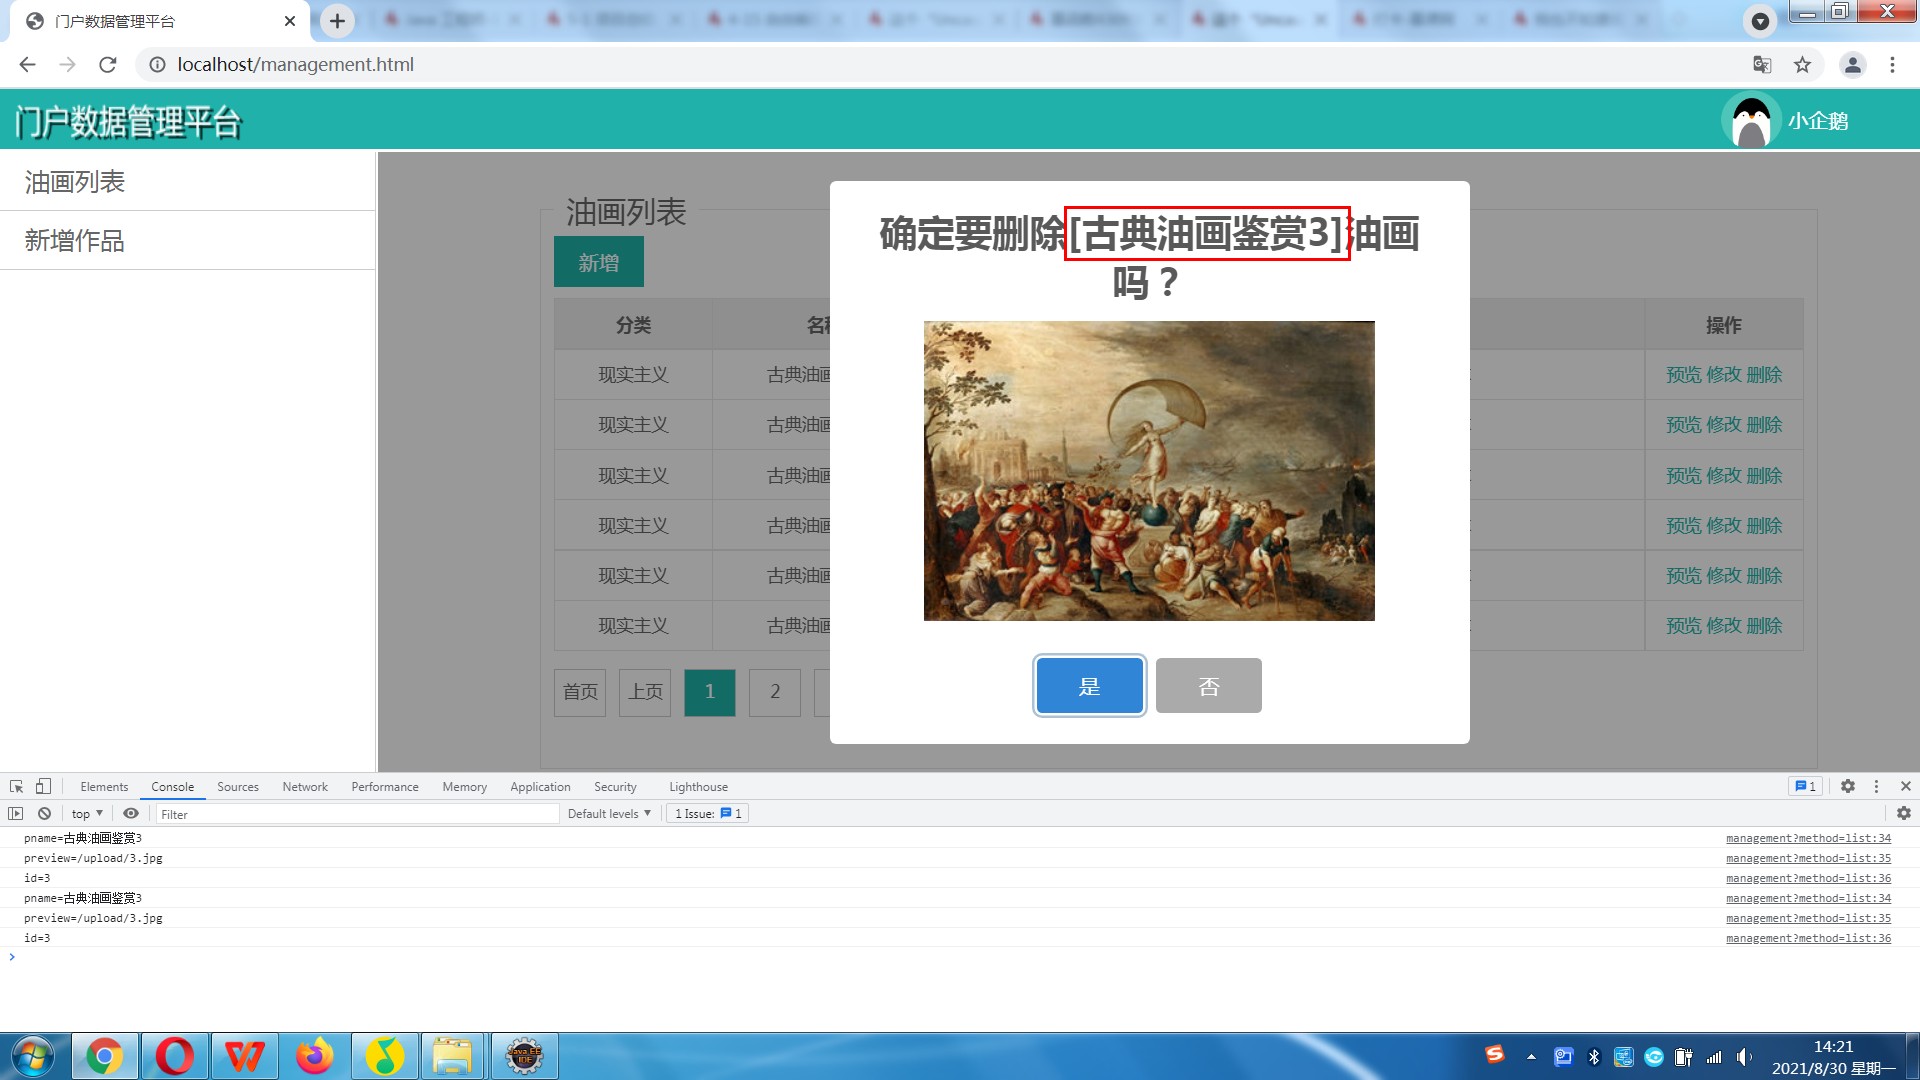Switch to the Elements tab
Viewport: 1920px width, 1080px height.
pos(104,787)
